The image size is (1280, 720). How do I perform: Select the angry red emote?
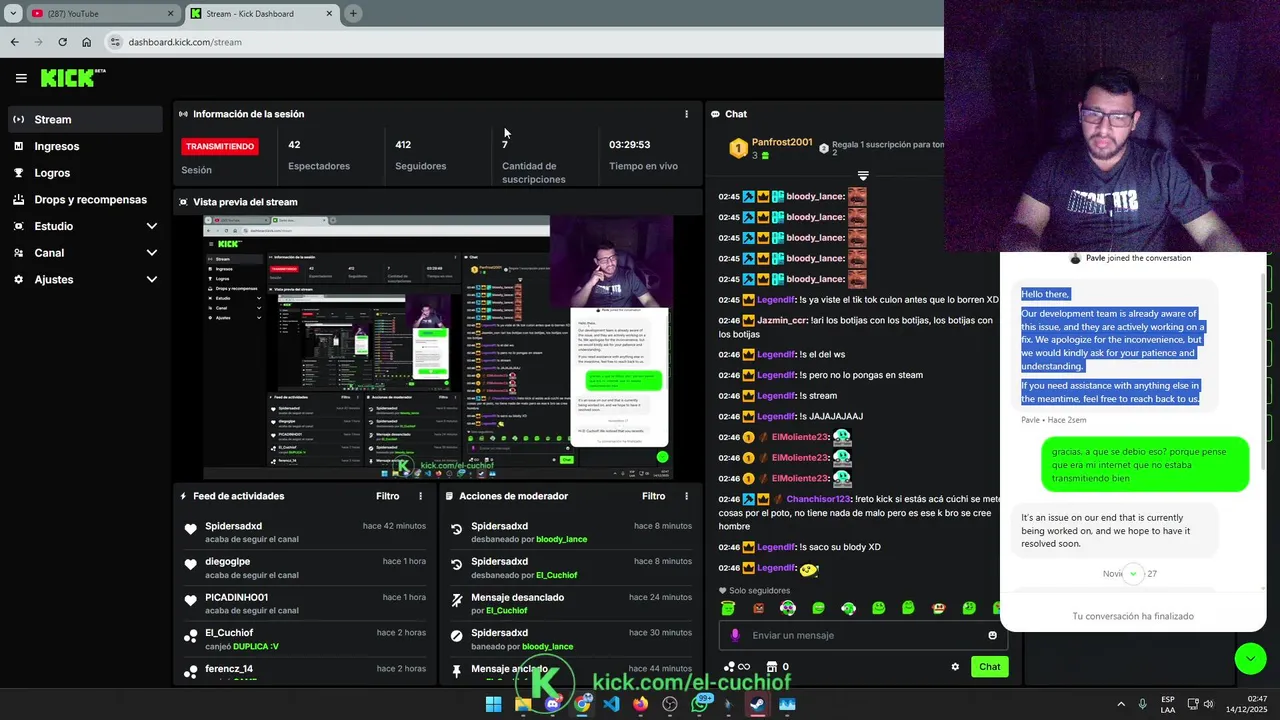point(758,608)
